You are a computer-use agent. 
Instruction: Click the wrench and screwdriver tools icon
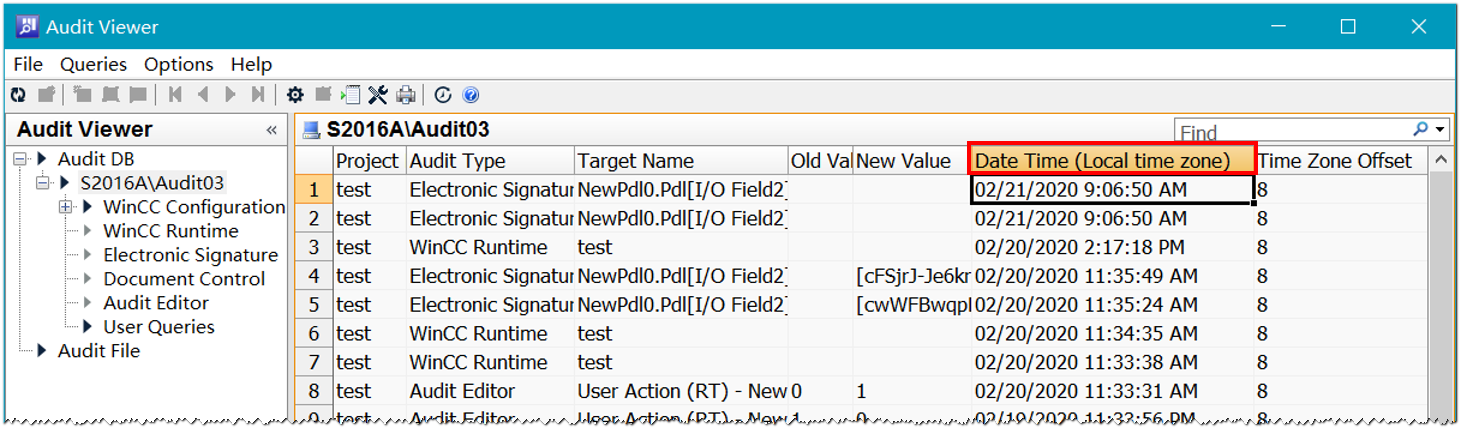pyautogui.click(x=377, y=95)
